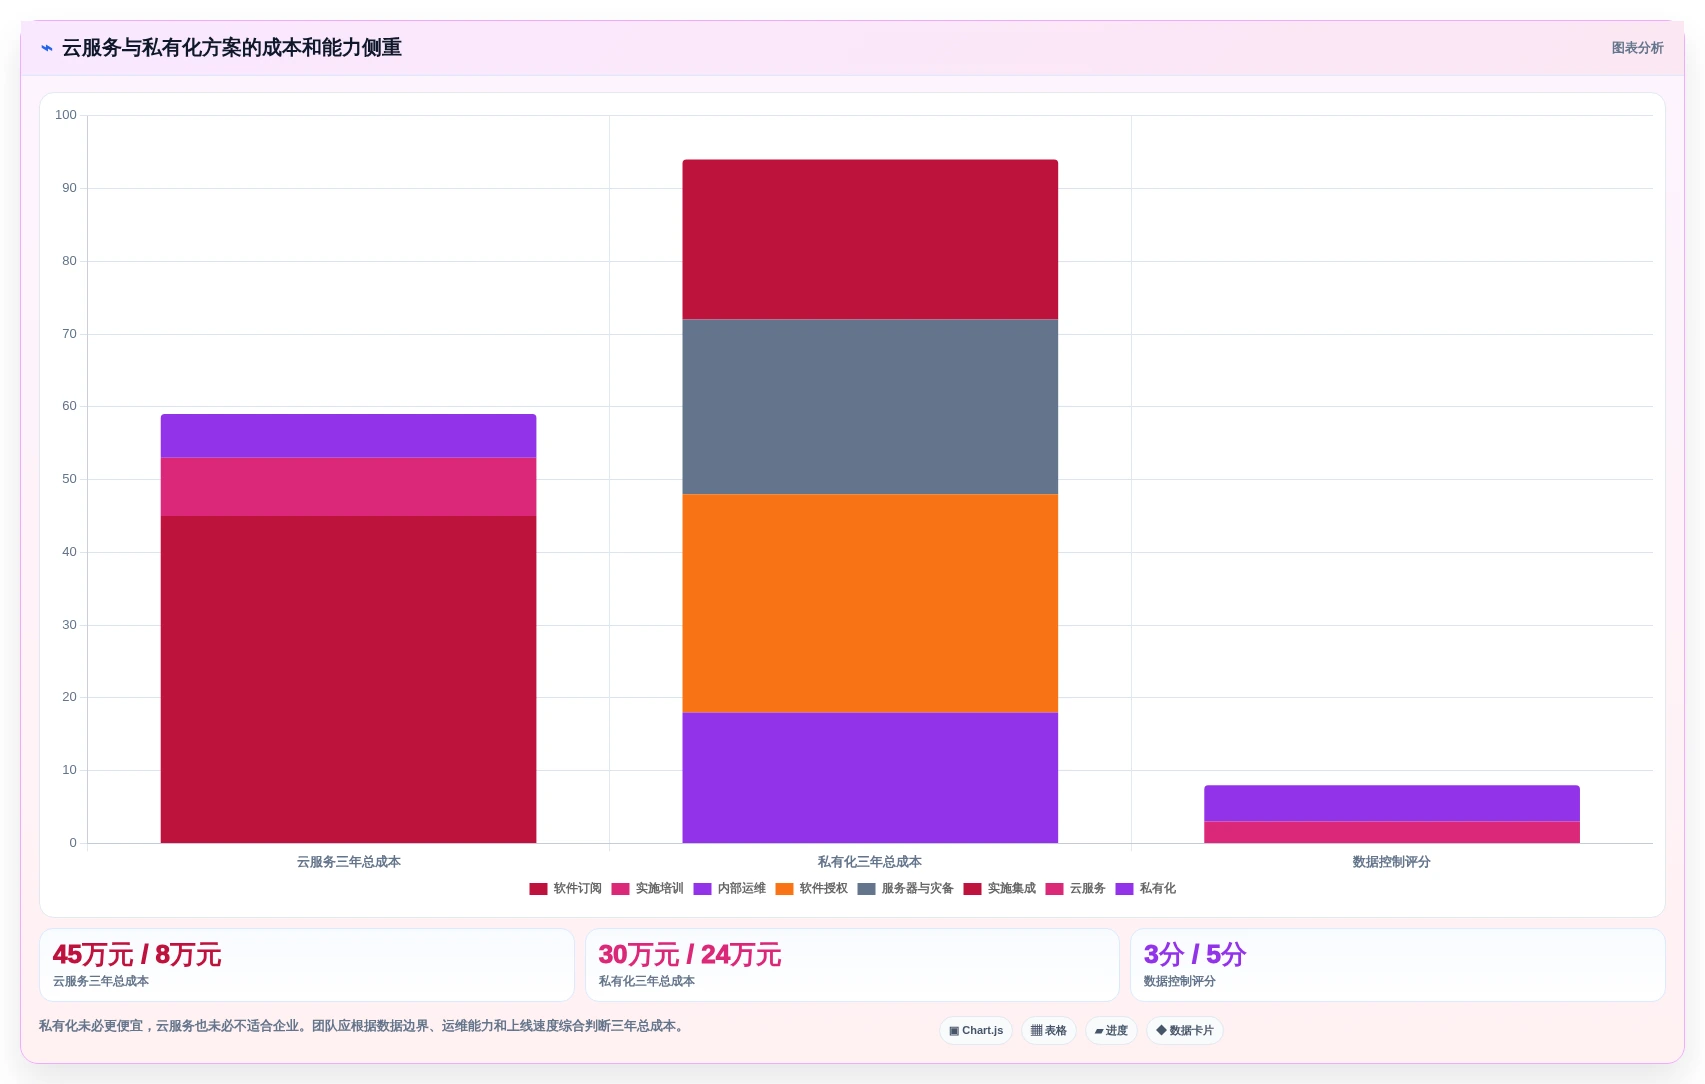Click the large red segment of 云服务三年总成本 bar
The width and height of the screenshot is (1705, 1084).
[348, 679]
